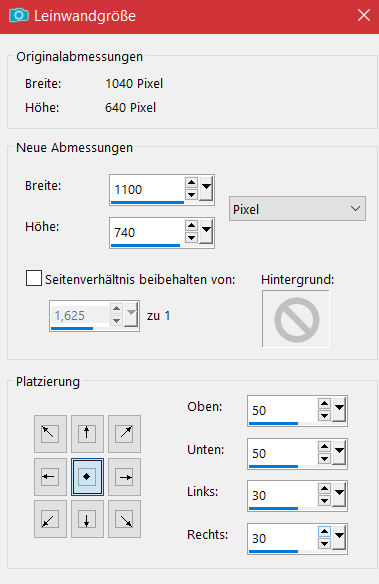Image resolution: width=379 pixels, height=584 pixels.
Task: Select bottom-center placement arrow
Action: tap(87, 519)
